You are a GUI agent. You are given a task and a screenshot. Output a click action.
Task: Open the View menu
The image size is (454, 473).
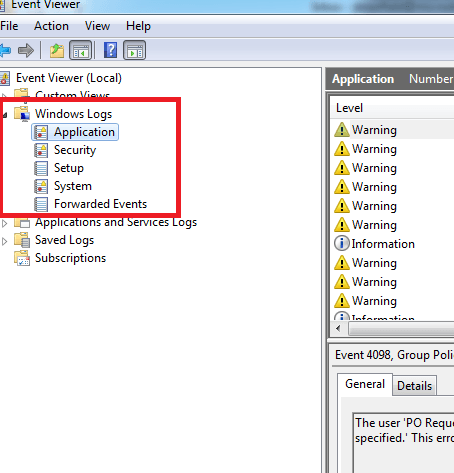[97, 26]
